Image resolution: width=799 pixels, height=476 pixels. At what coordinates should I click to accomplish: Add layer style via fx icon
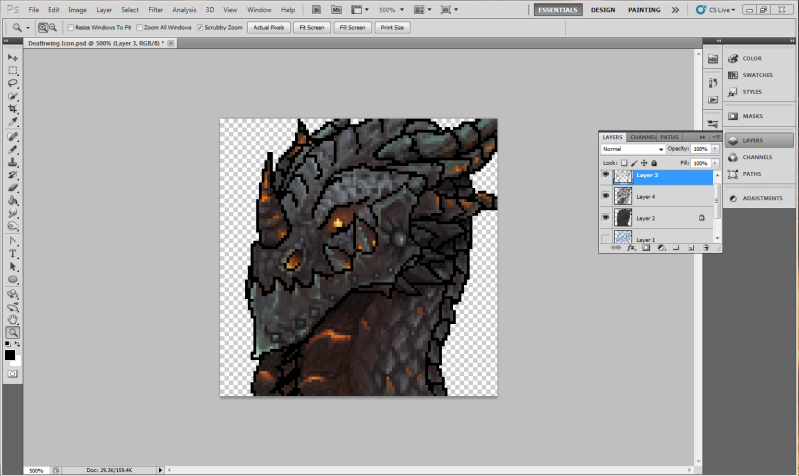point(631,248)
